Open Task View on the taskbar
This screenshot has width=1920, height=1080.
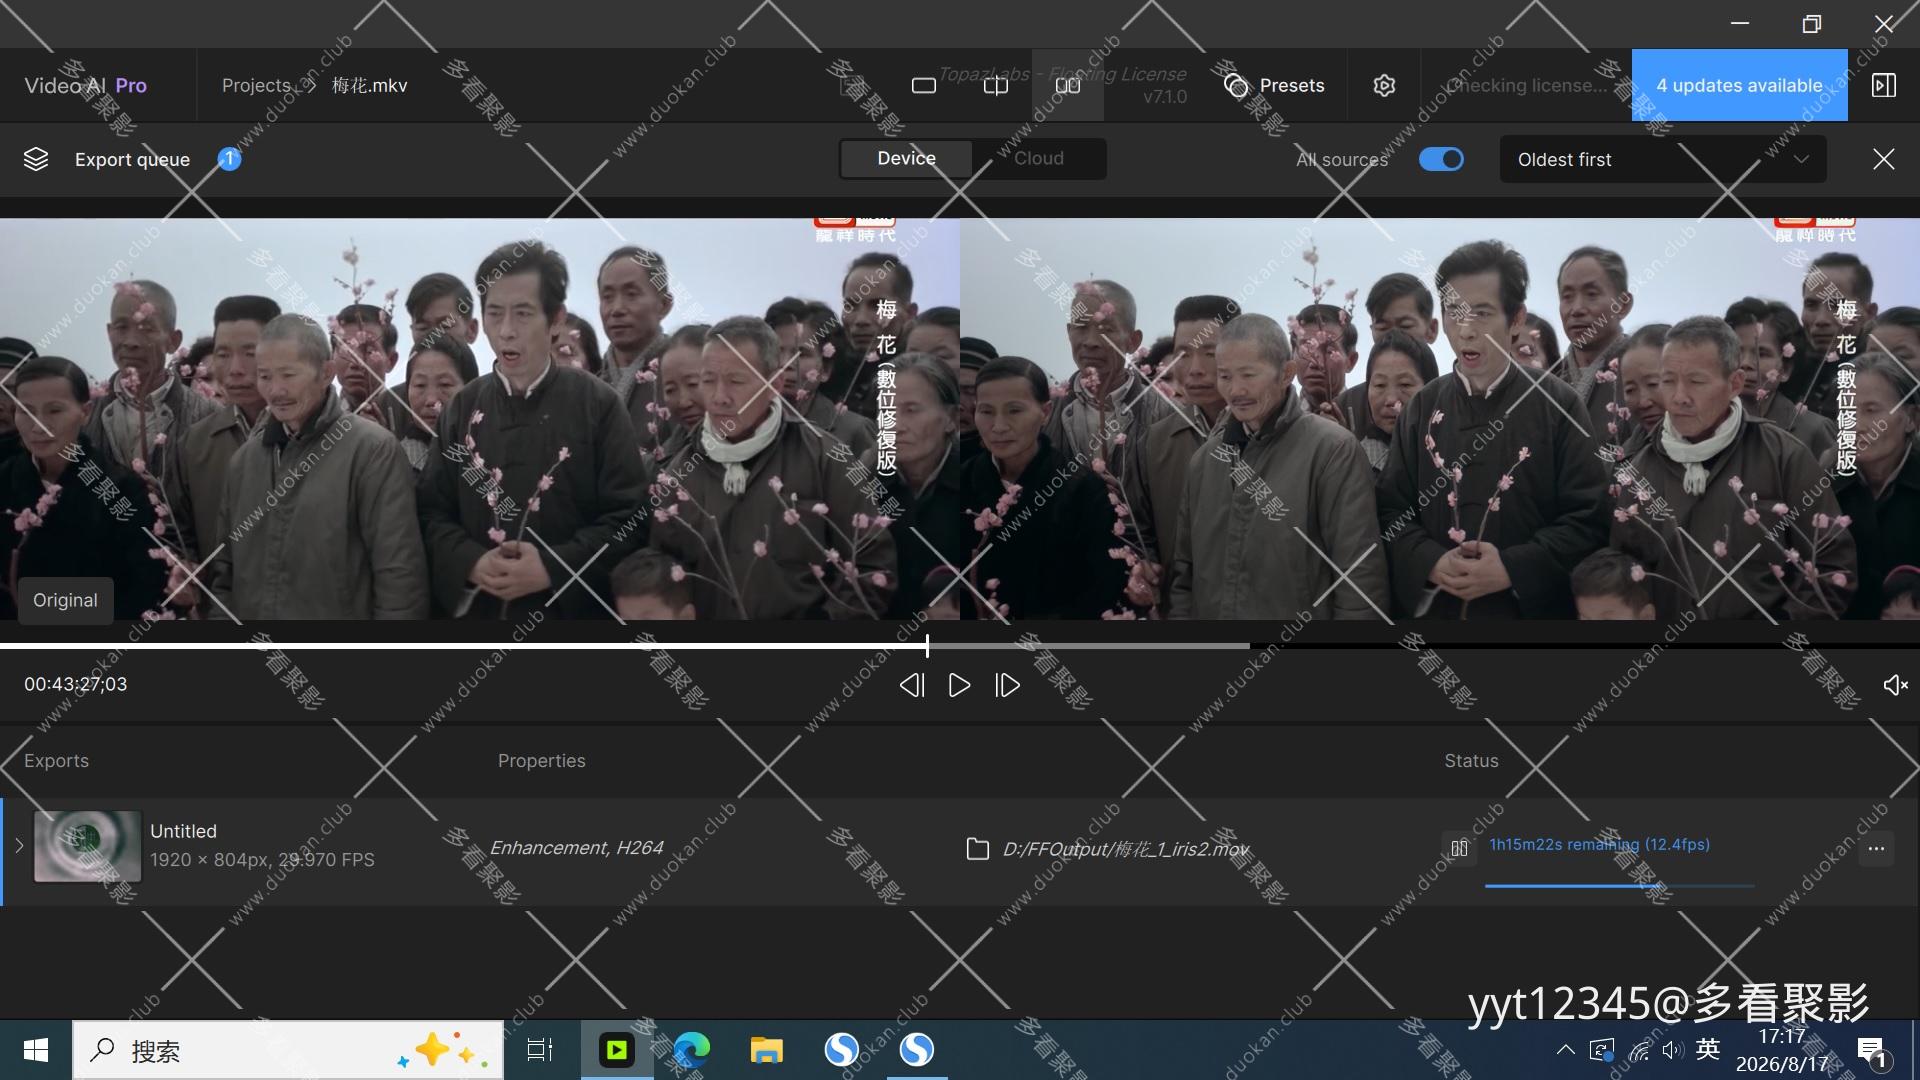(540, 1050)
